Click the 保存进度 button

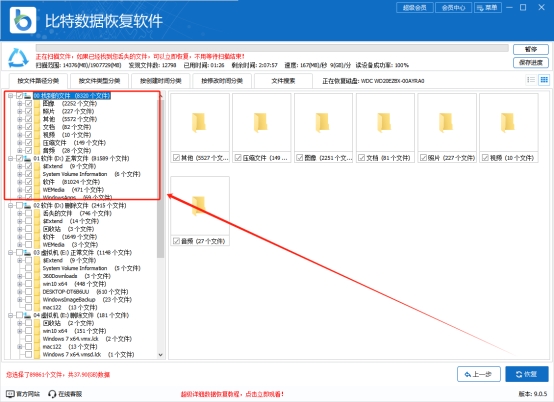[531, 63]
